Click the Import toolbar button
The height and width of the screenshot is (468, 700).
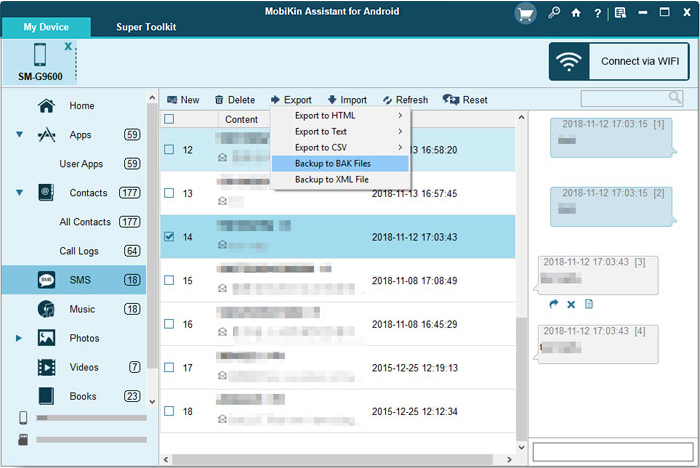coord(347,100)
